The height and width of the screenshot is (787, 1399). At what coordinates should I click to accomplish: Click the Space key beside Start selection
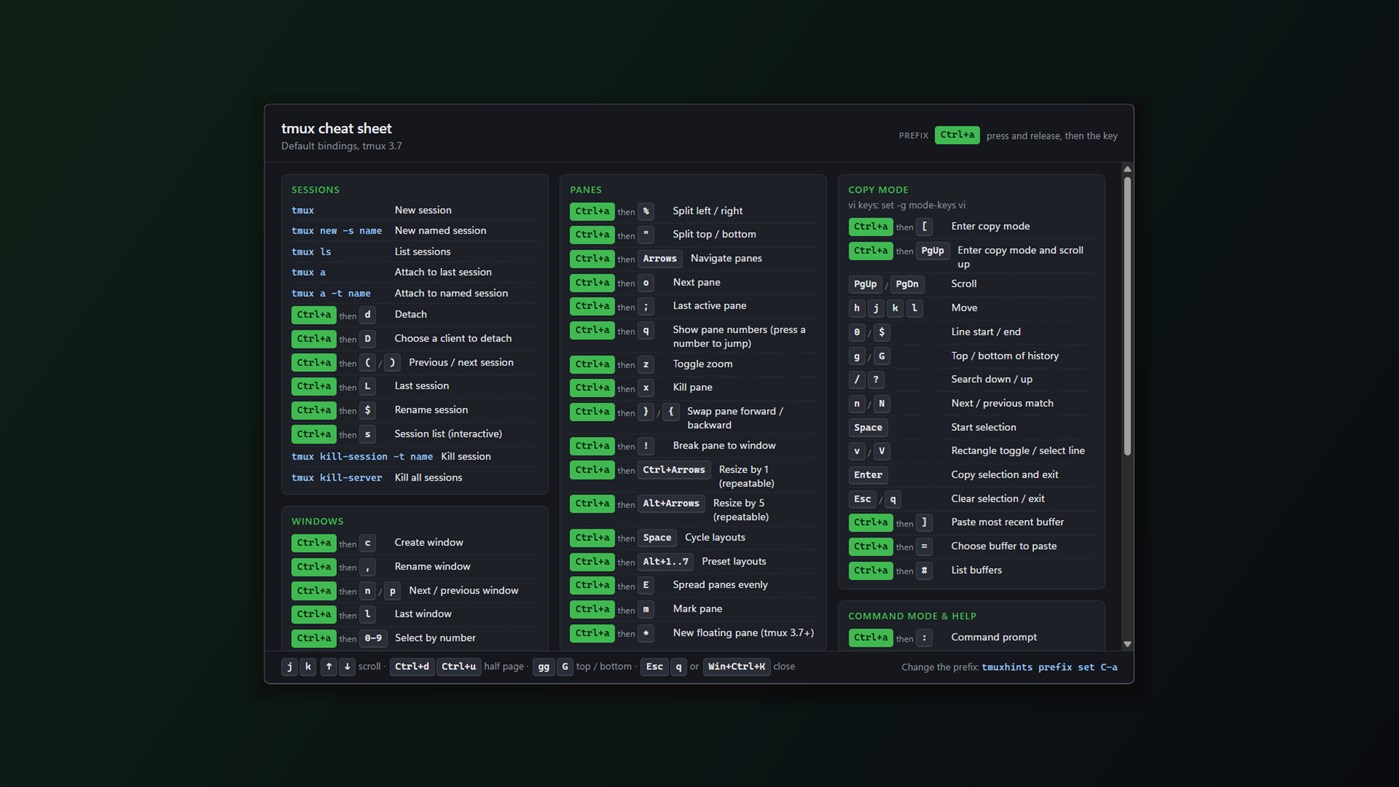pos(868,428)
